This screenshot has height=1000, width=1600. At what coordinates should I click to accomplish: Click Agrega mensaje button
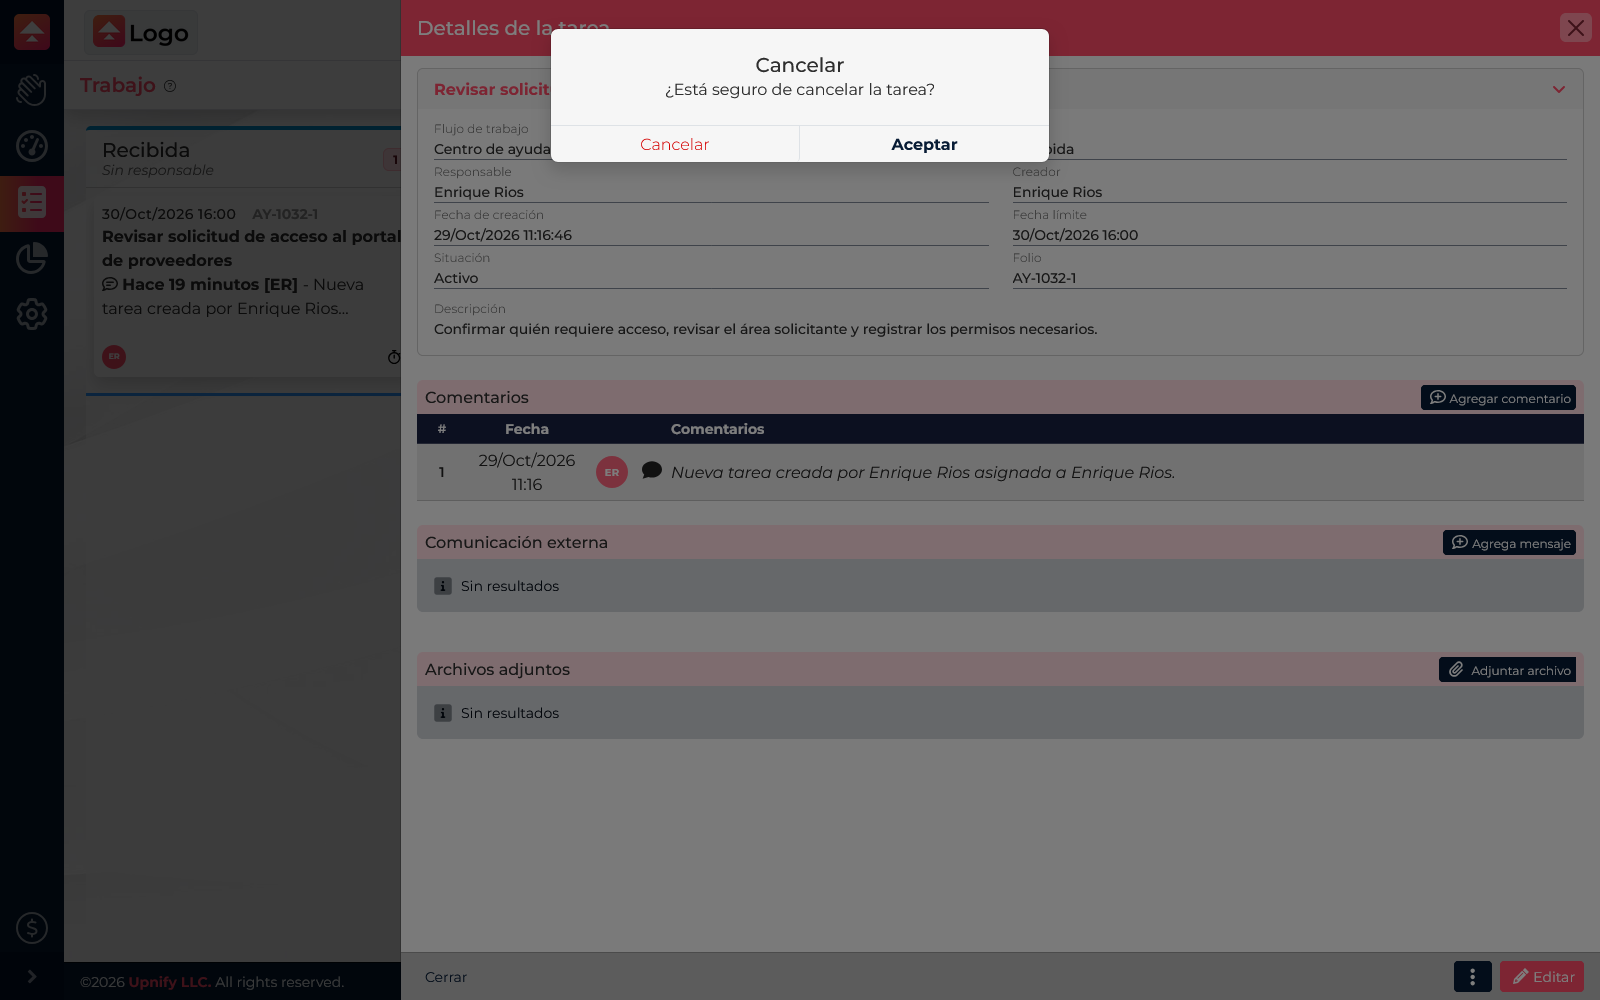1509,543
